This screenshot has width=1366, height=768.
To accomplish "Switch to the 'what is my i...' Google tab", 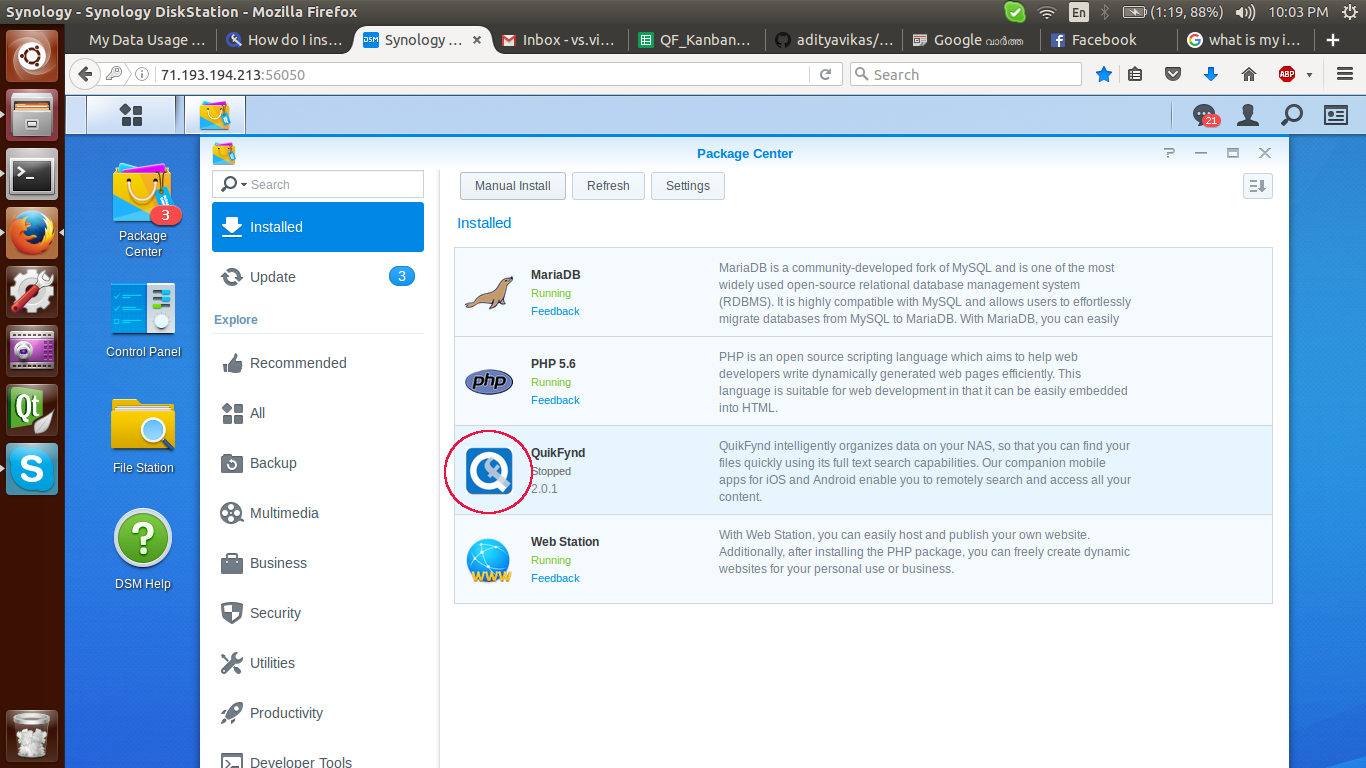I will 1244,40.
